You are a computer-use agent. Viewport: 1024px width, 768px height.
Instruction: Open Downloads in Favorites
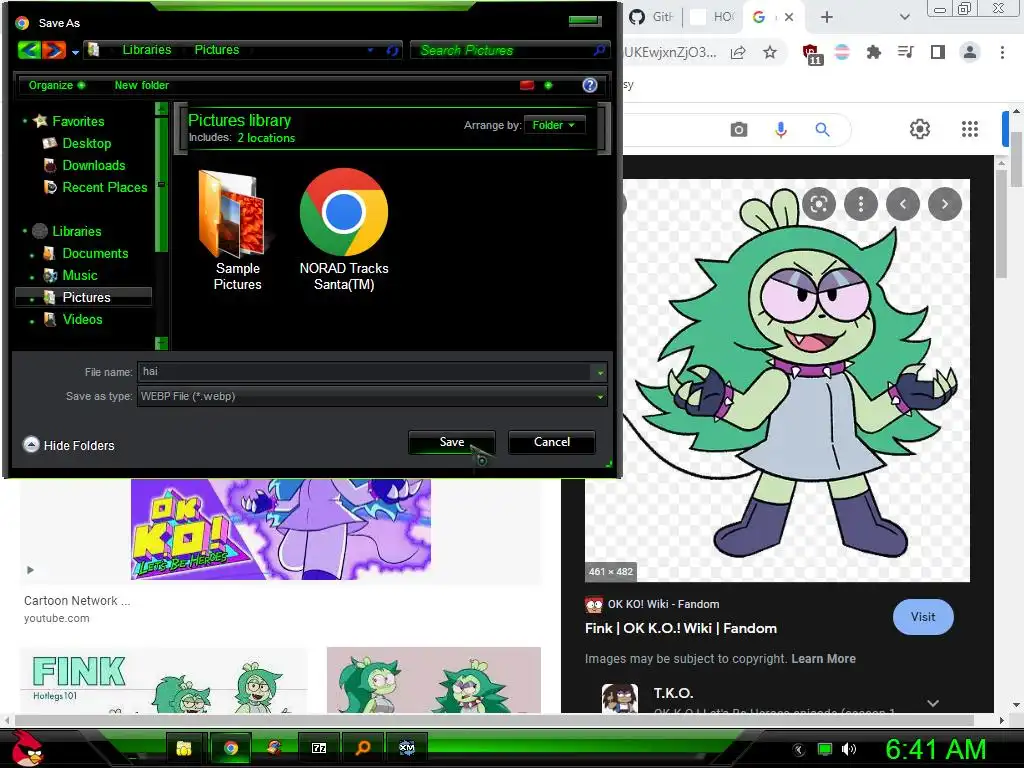click(x=93, y=165)
